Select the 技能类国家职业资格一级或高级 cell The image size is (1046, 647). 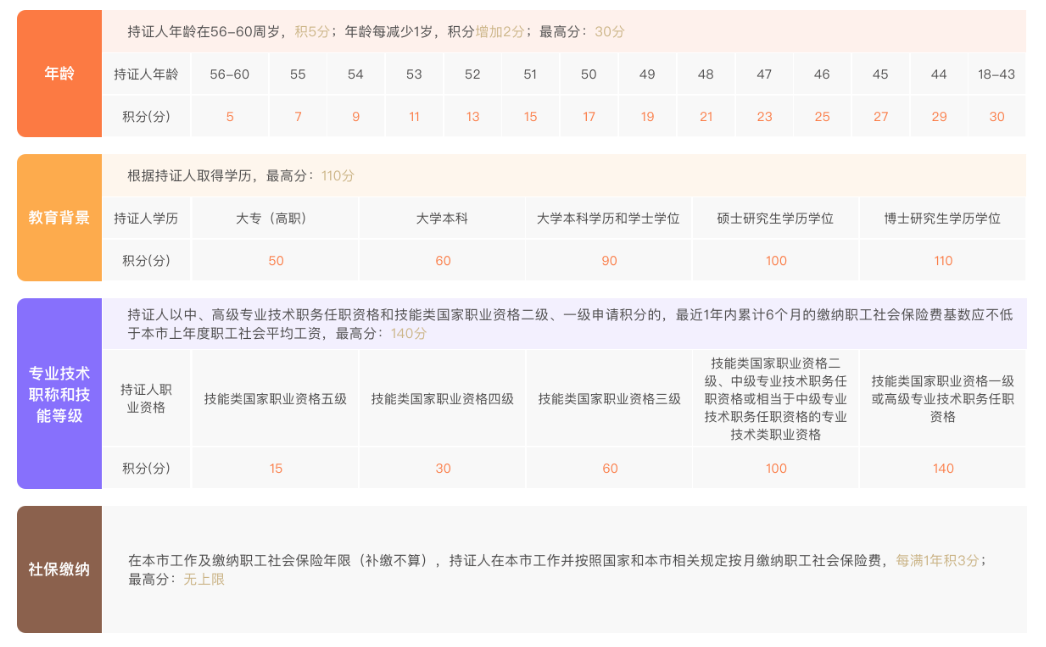pos(943,398)
